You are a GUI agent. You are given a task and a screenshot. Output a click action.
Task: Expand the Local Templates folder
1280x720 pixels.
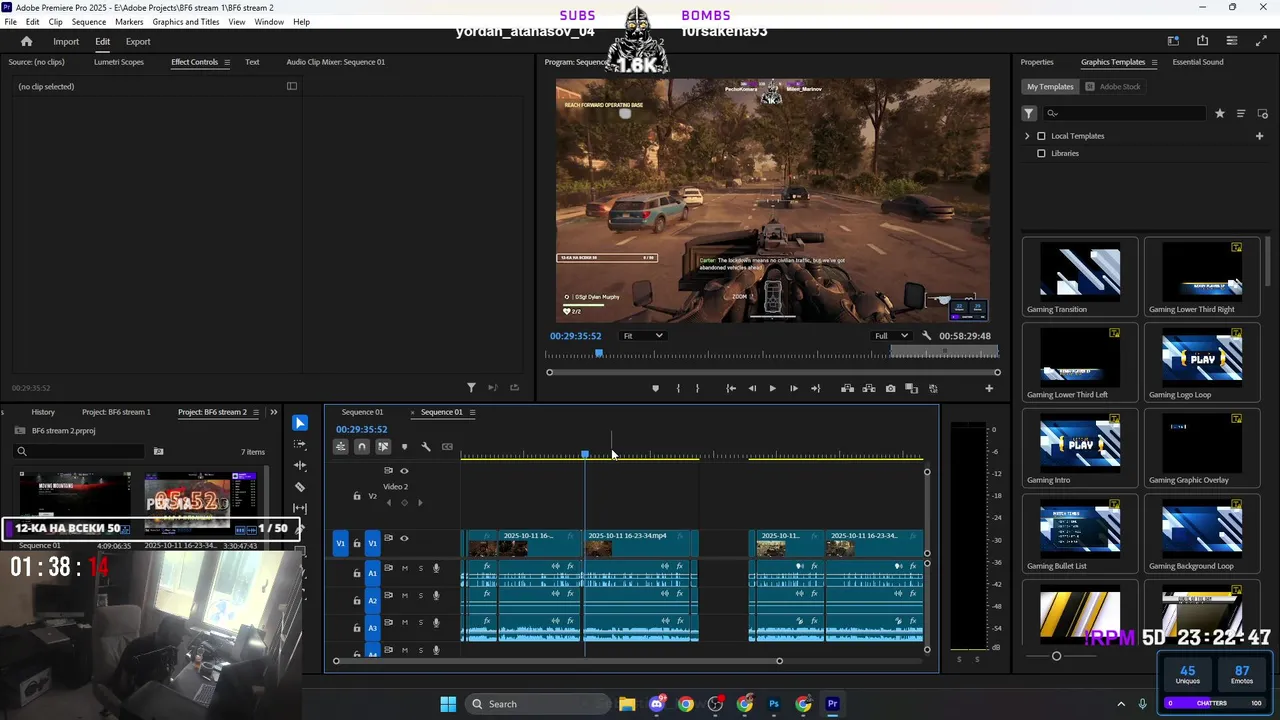coord(1026,136)
